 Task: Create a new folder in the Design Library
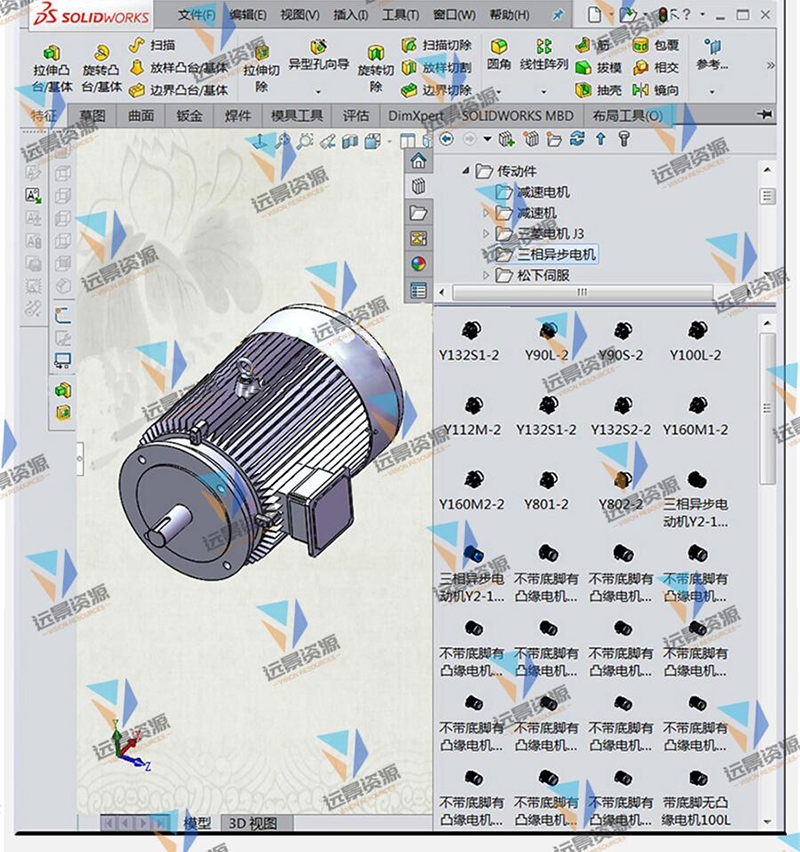coord(554,139)
